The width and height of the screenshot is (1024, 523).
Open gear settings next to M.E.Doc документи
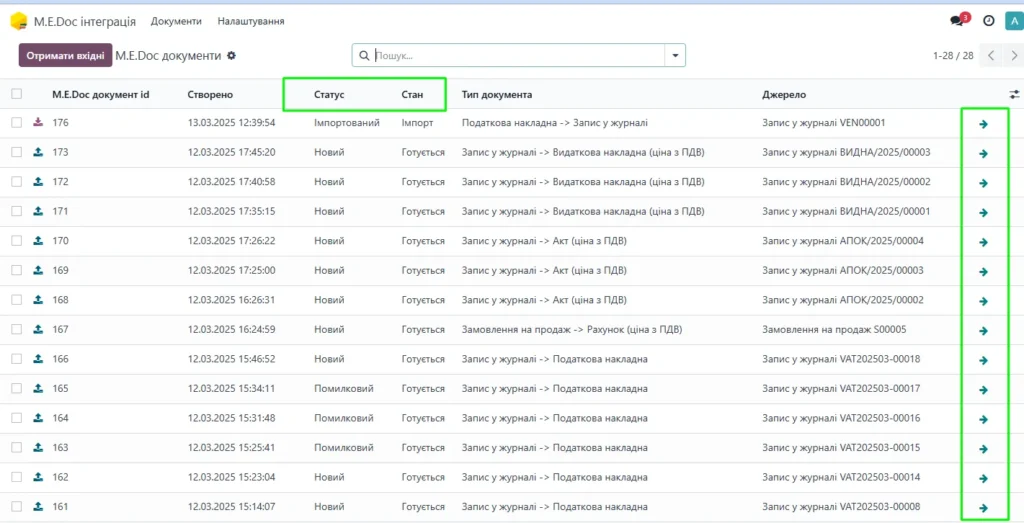(231, 55)
